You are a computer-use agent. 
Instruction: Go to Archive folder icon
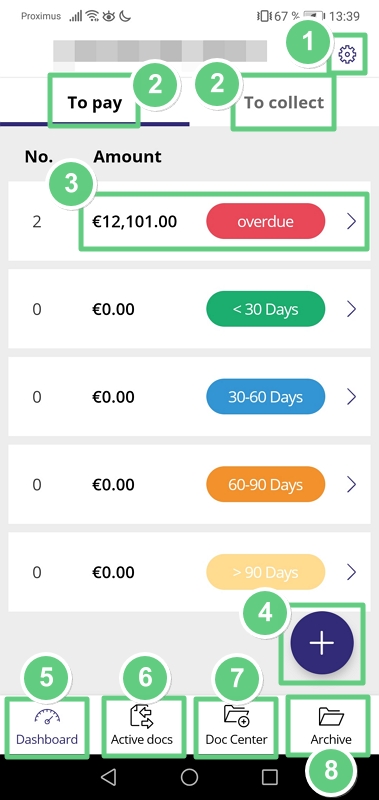(x=331, y=716)
